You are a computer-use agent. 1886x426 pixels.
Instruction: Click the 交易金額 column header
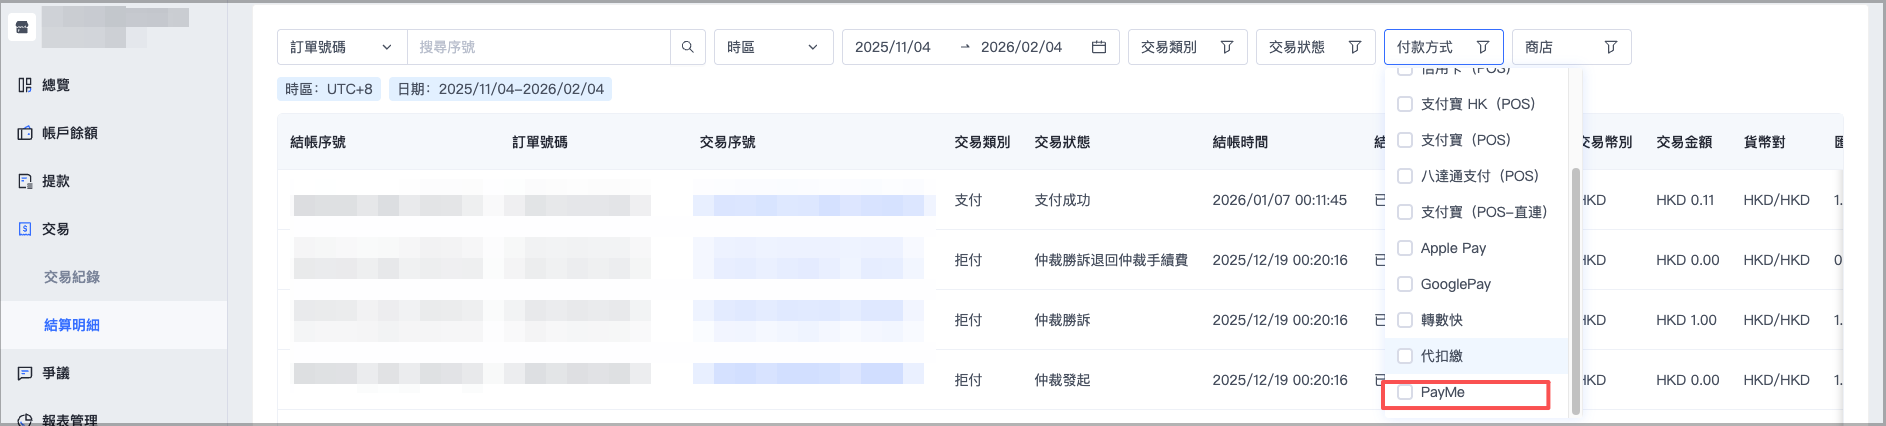point(1684,142)
